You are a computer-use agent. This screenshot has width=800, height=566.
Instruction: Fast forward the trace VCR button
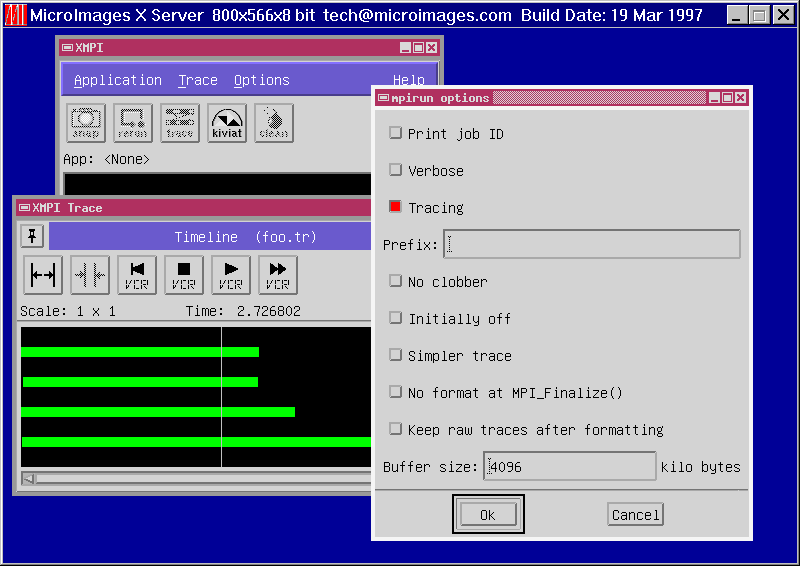tap(278, 275)
